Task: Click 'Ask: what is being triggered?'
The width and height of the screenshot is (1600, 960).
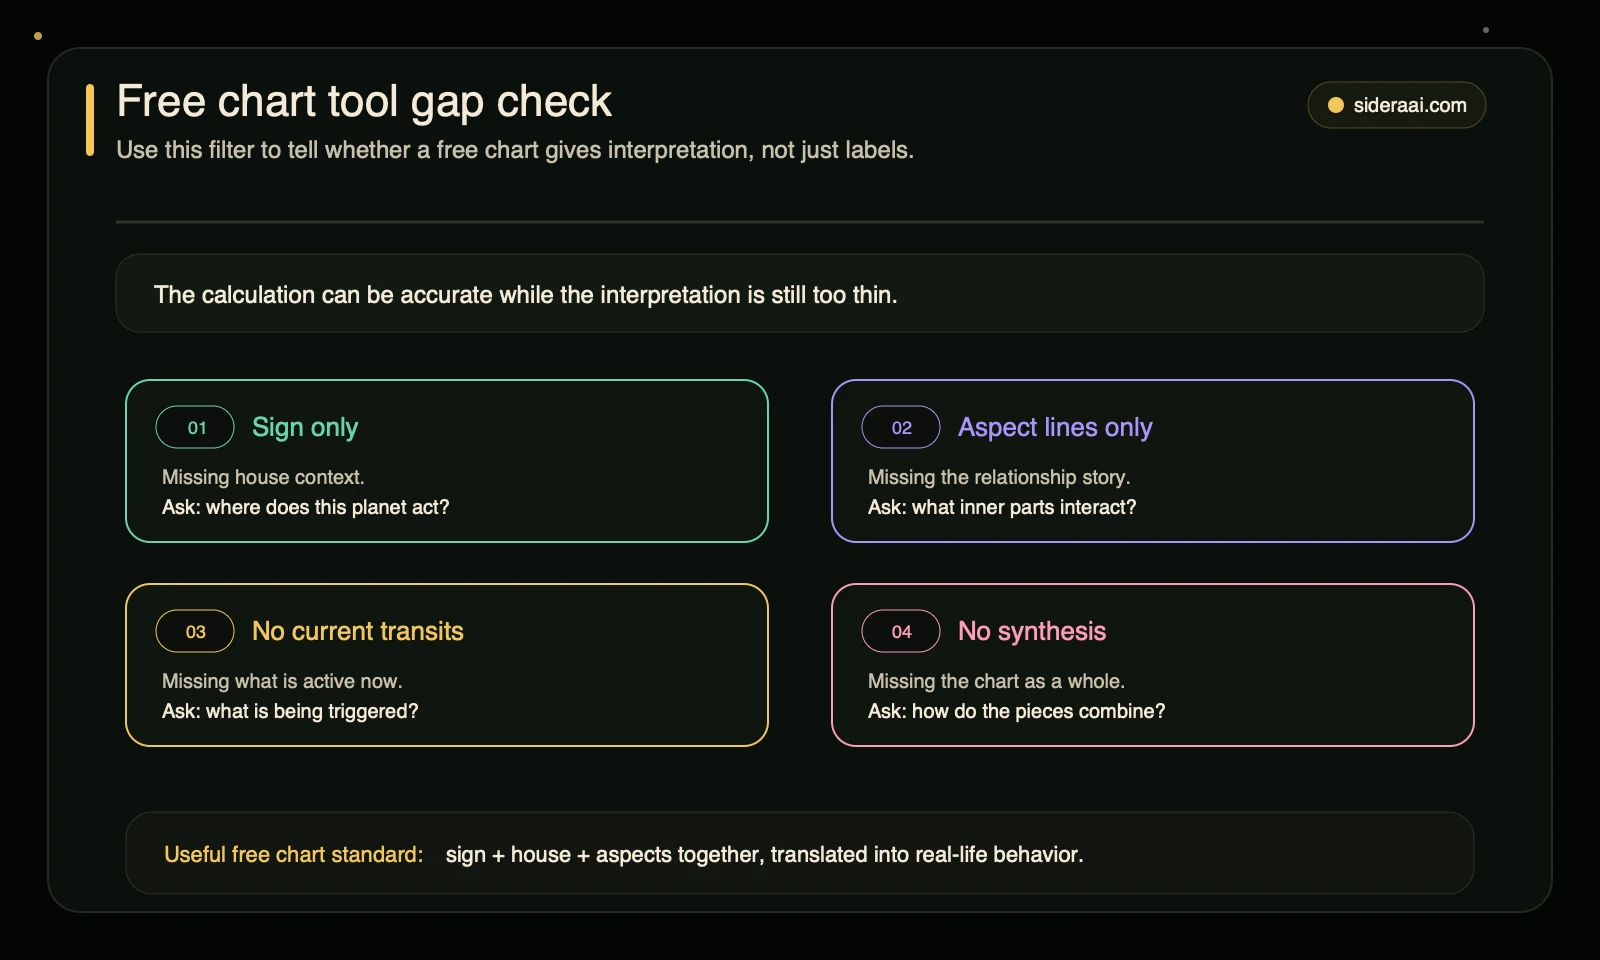Action: tap(290, 711)
